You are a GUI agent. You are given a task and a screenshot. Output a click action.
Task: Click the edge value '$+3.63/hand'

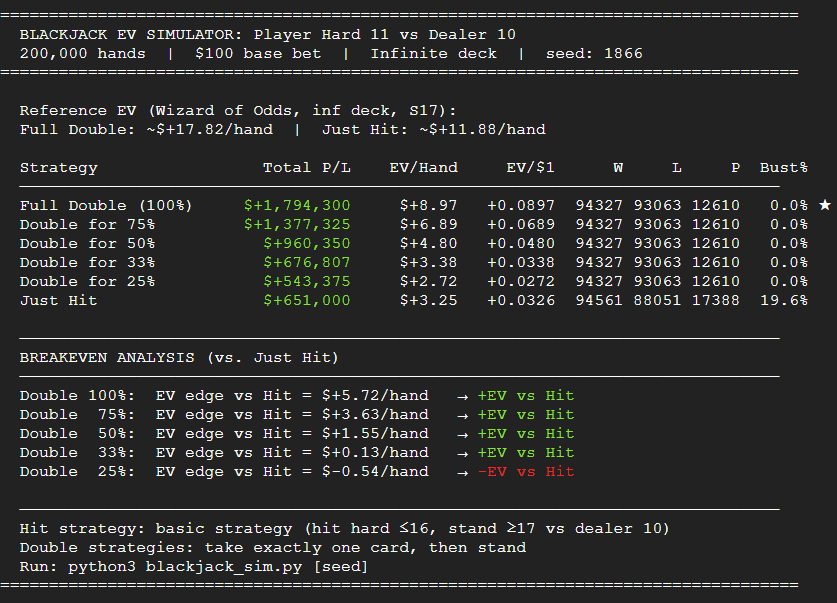(x=375, y=415)
